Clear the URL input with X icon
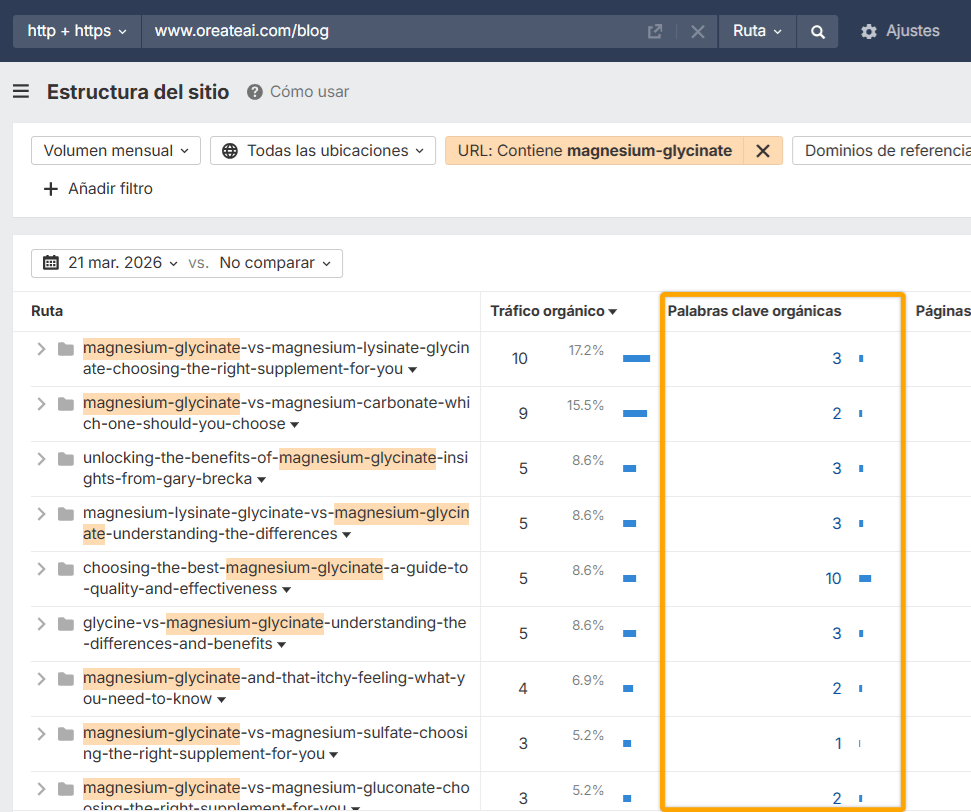The image size is (971, 812). point(697,31)
